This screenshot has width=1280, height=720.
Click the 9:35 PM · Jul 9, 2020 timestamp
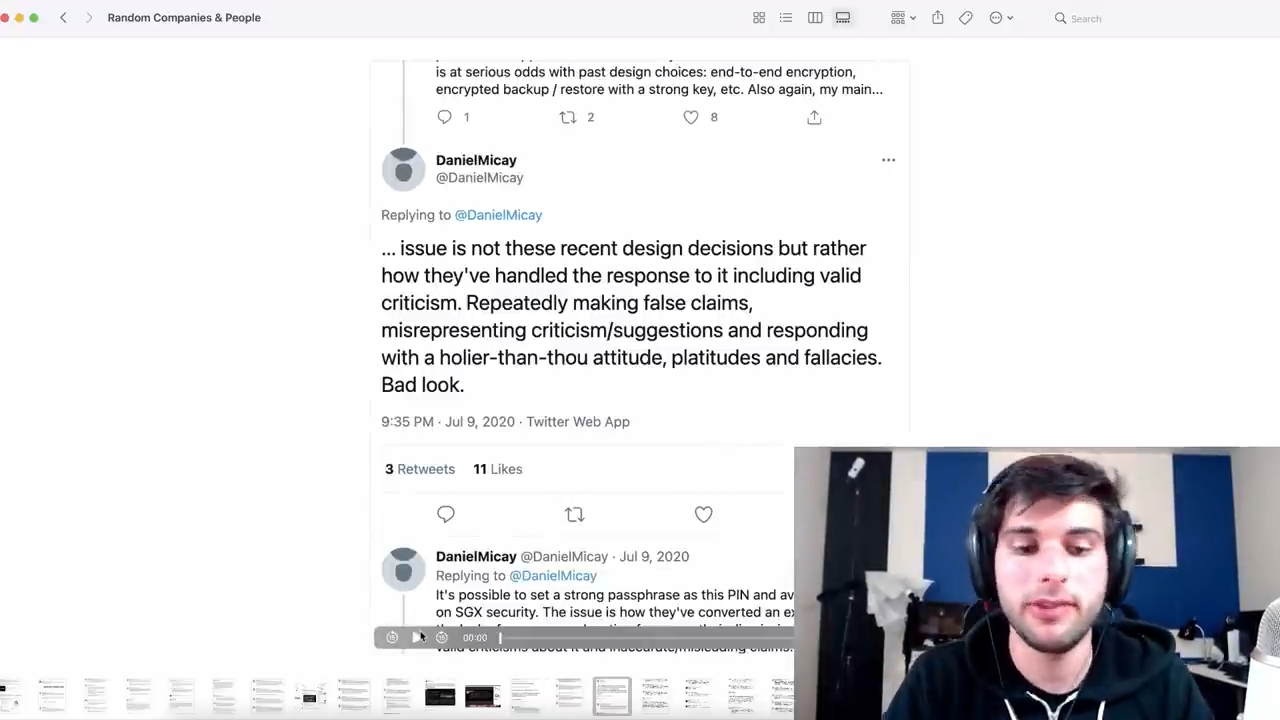[x=448, y=422]
